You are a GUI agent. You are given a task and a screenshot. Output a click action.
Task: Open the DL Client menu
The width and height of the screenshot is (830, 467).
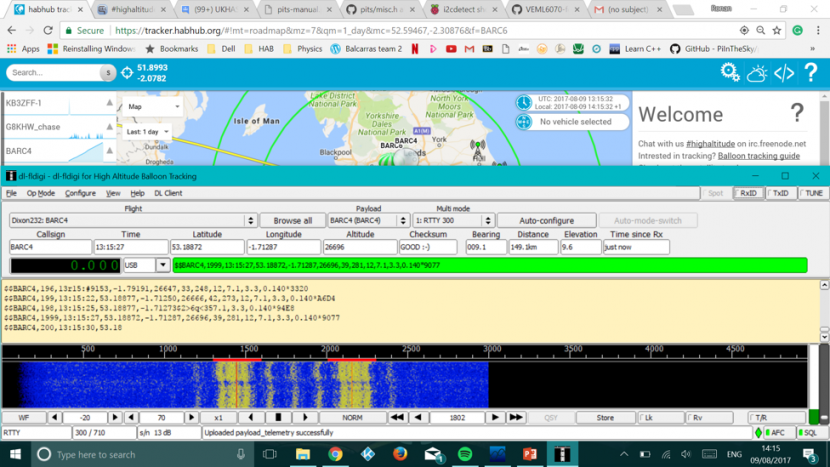(x=168, y=193)
